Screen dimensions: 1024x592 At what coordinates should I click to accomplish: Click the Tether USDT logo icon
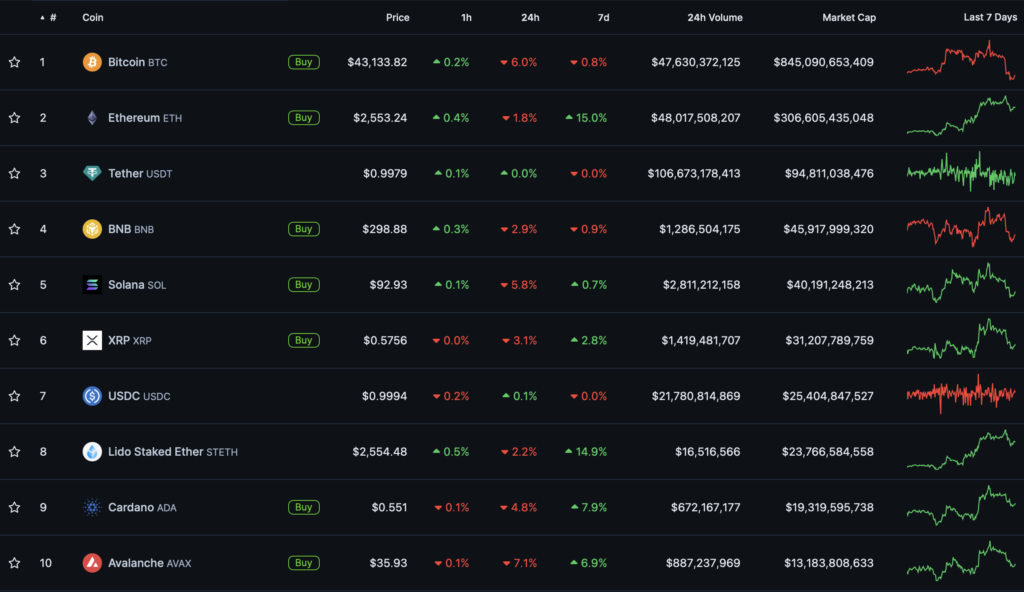92,173
